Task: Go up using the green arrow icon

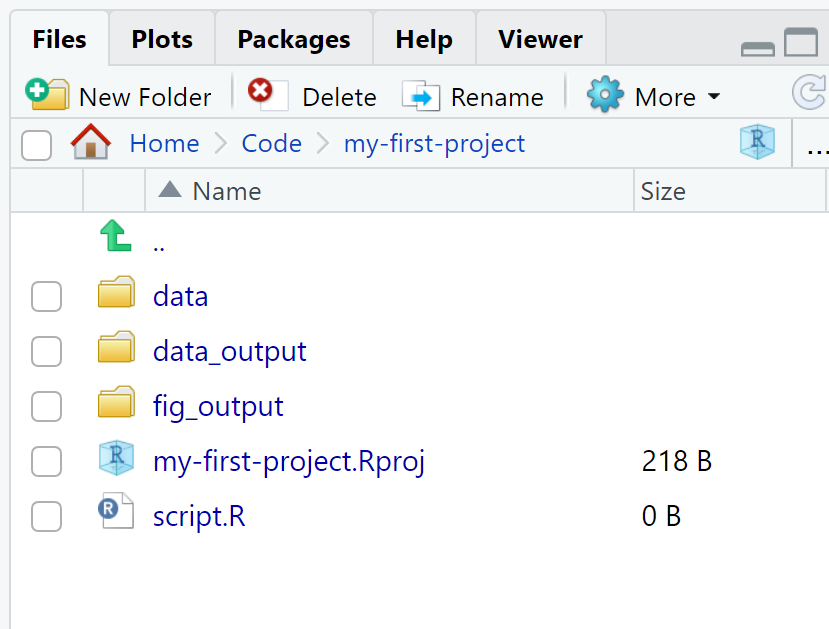Action: coord(116,236)
